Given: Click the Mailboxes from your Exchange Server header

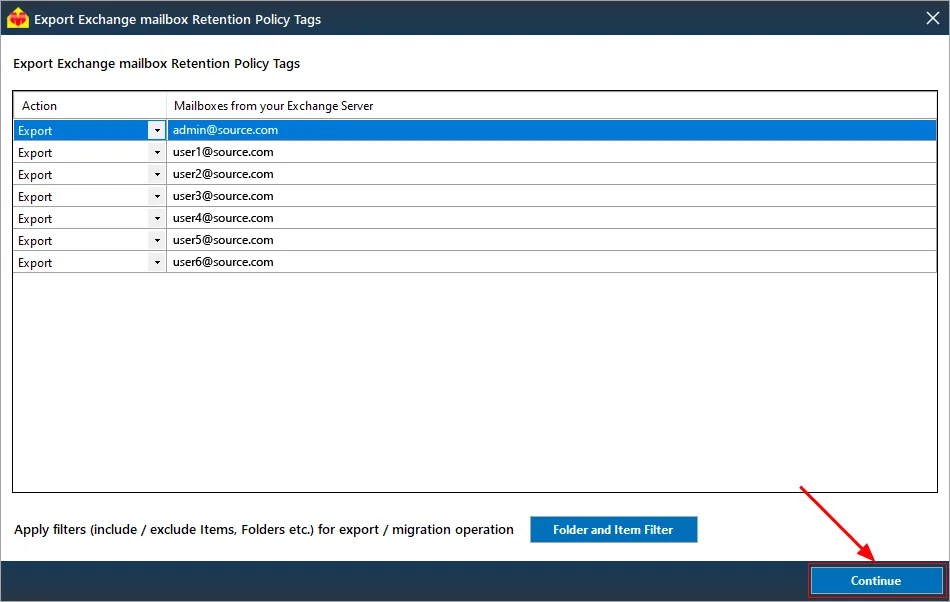Looking at the screenshot, I should coord(551,105).
